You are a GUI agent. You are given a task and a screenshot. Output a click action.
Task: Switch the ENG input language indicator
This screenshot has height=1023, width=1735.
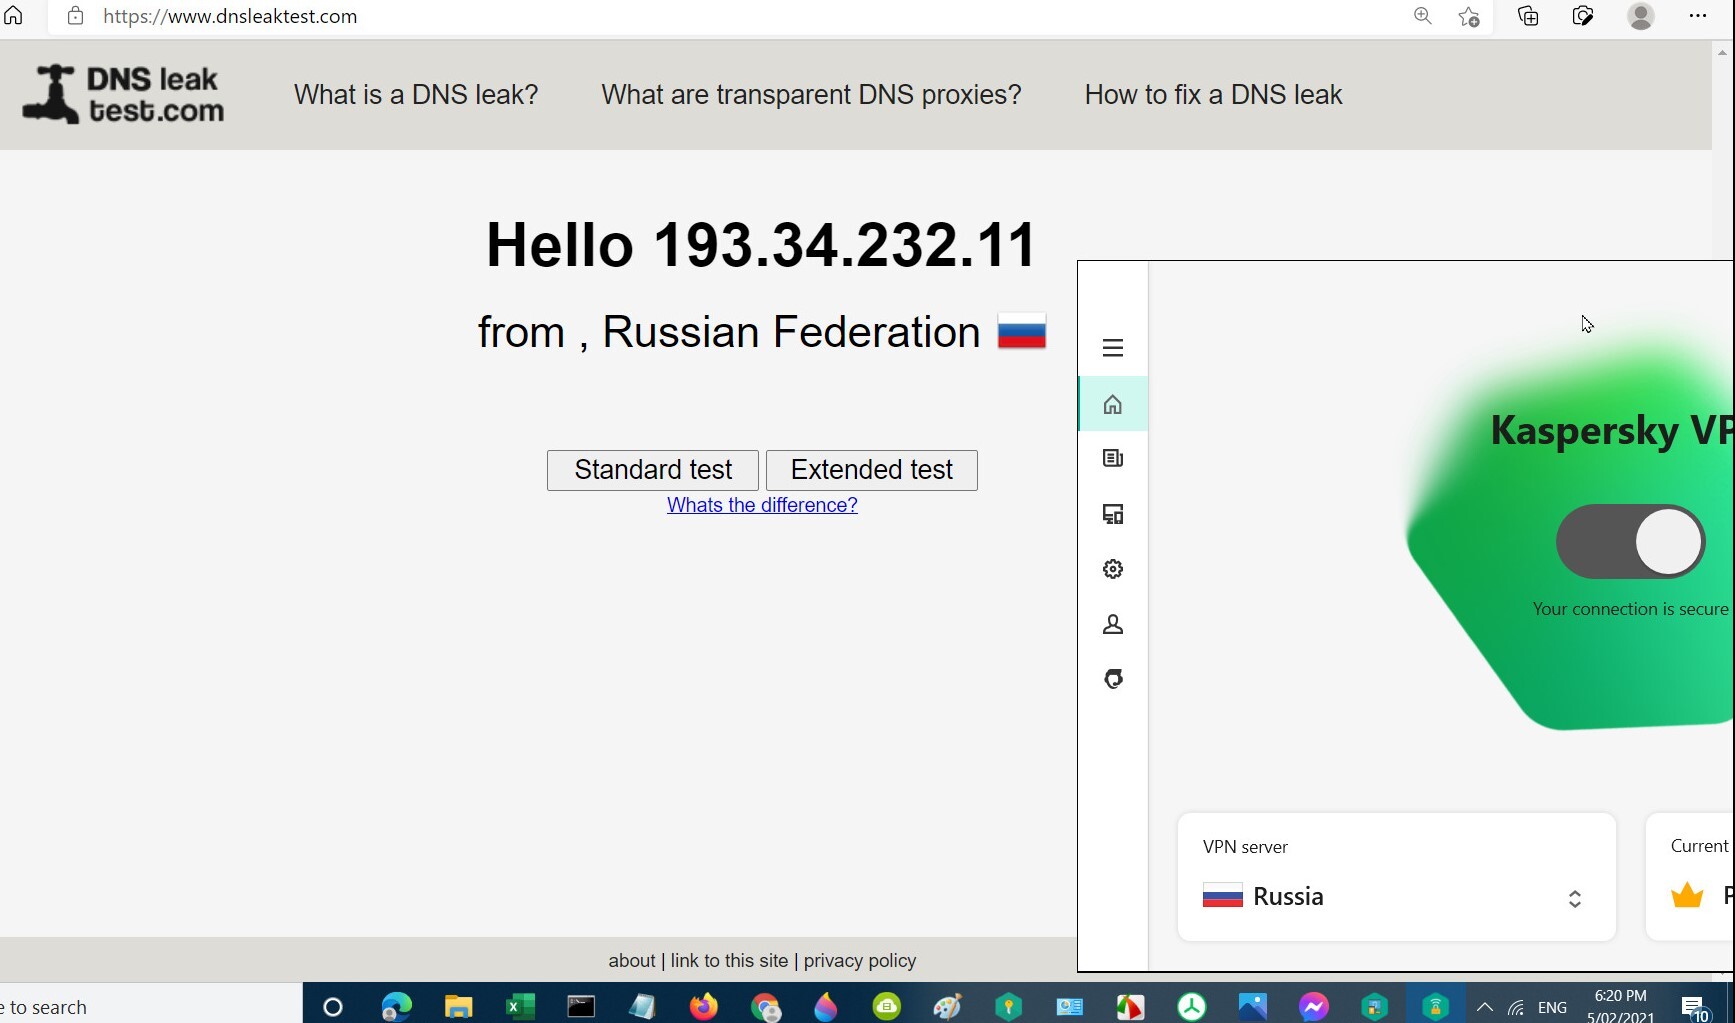1553,1008
